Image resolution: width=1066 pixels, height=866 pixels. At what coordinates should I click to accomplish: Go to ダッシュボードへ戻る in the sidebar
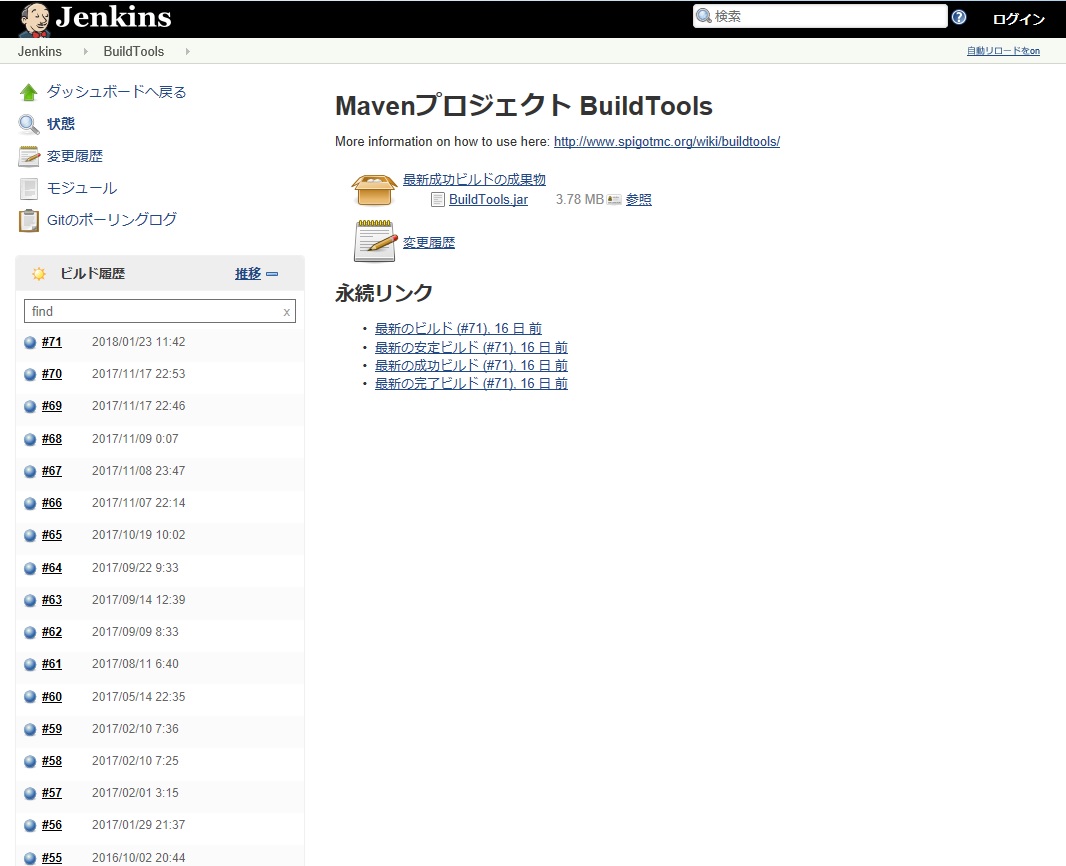[116, 92]
